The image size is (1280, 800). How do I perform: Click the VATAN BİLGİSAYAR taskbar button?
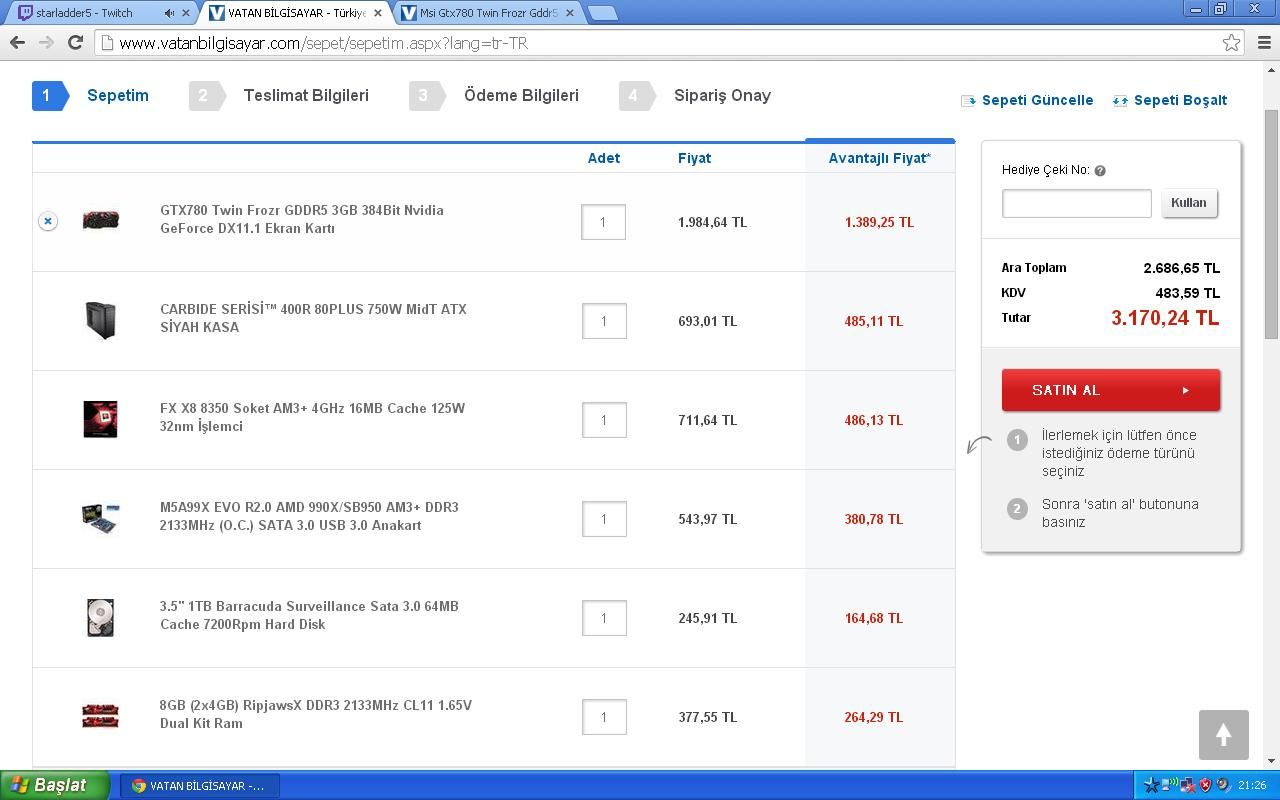click(200, 786)
